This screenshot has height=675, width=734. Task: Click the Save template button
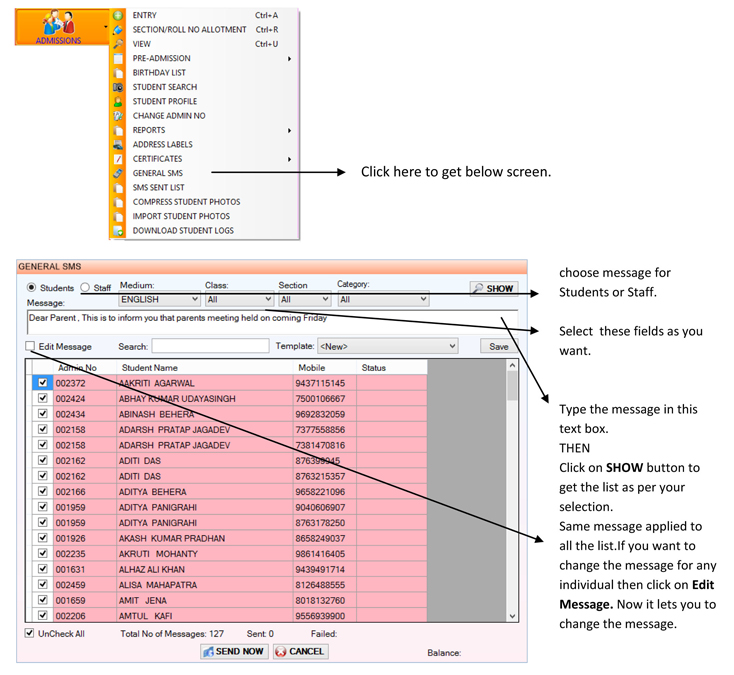[499, 346]
